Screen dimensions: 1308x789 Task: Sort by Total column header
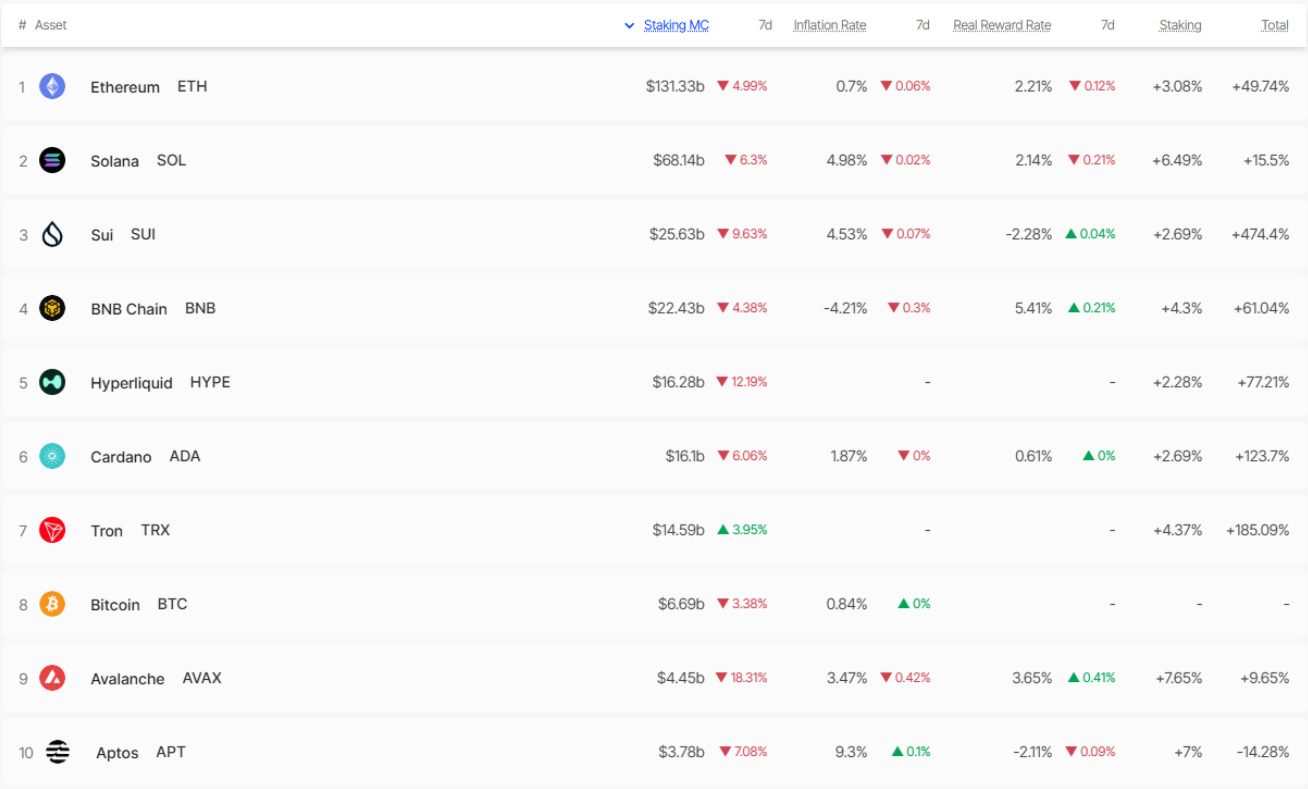coord(1275,25)
